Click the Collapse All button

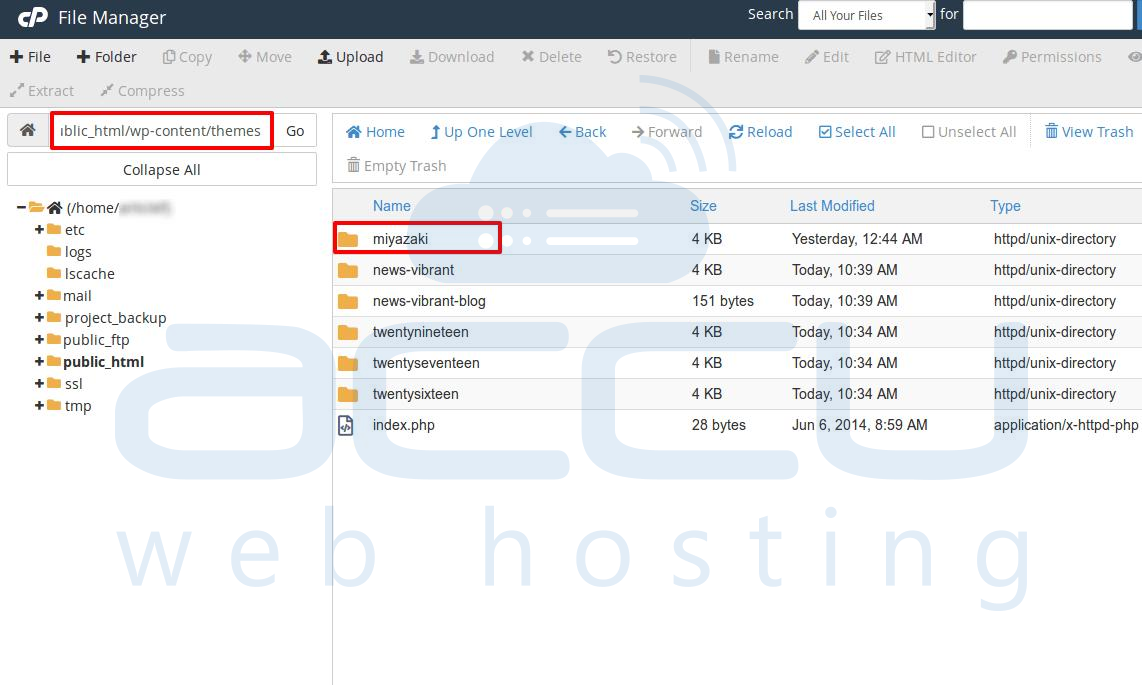162,170
